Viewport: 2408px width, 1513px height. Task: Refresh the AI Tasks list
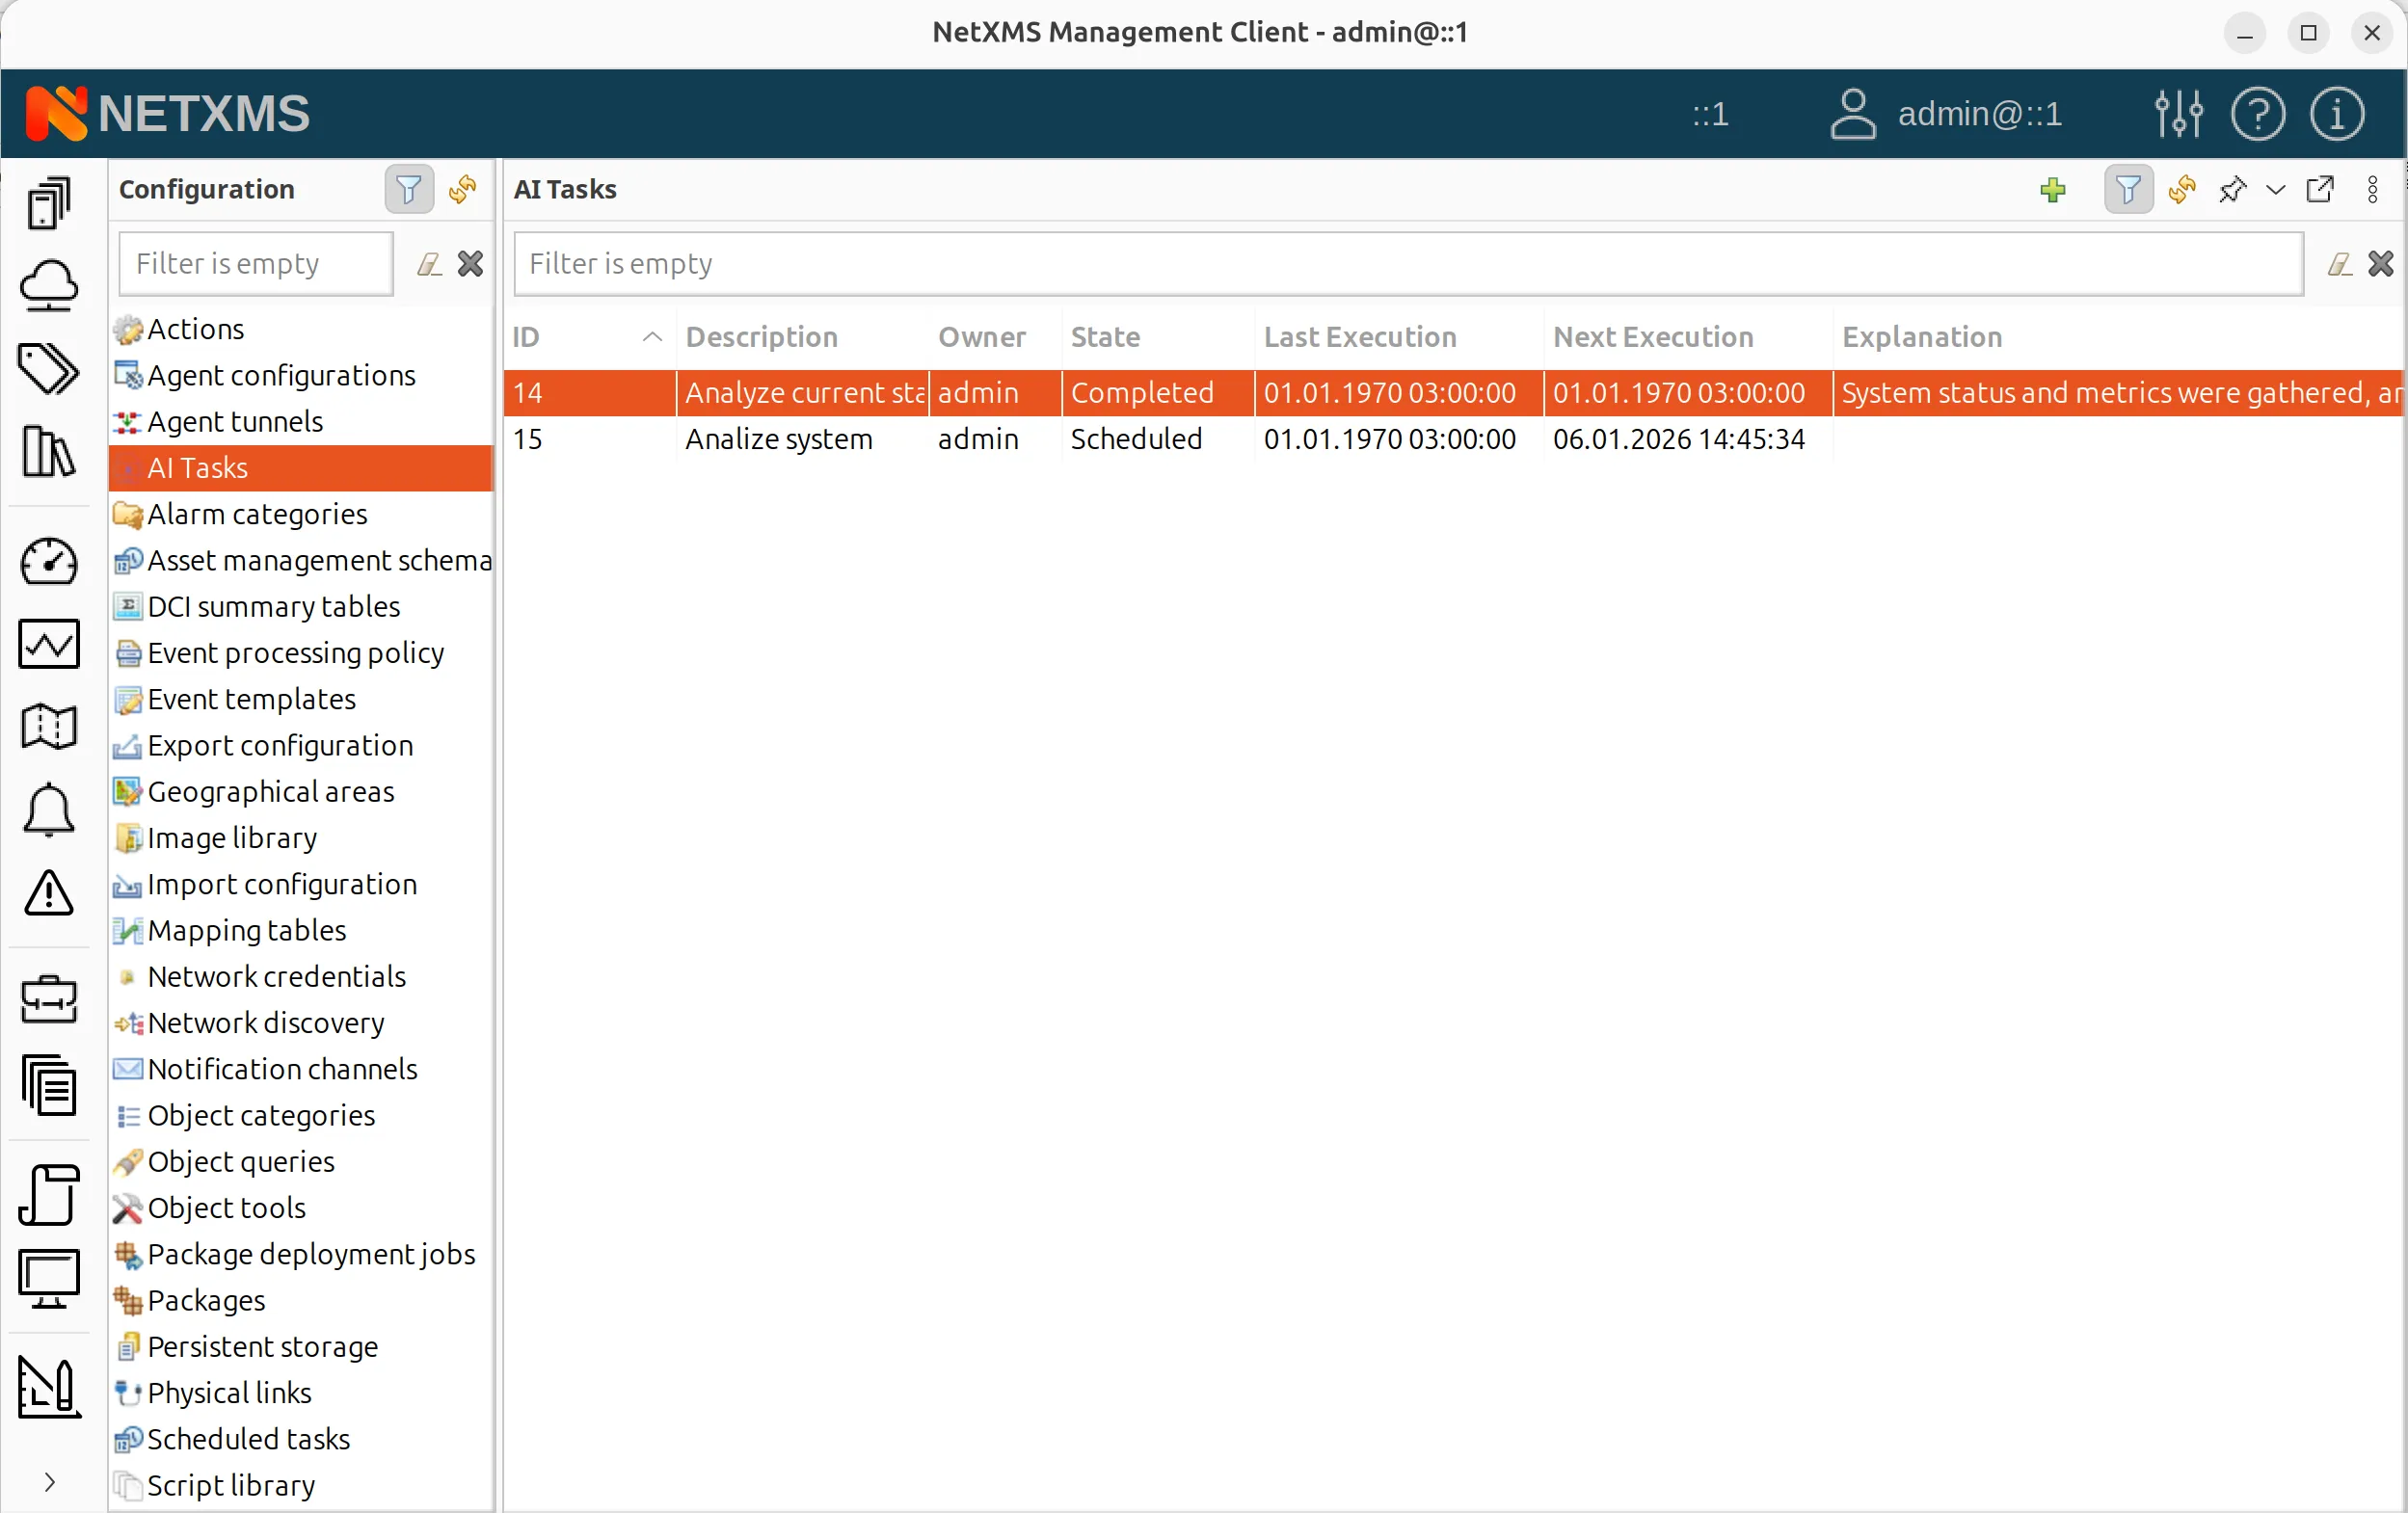pyautogui.click(x=2181, y=190)
